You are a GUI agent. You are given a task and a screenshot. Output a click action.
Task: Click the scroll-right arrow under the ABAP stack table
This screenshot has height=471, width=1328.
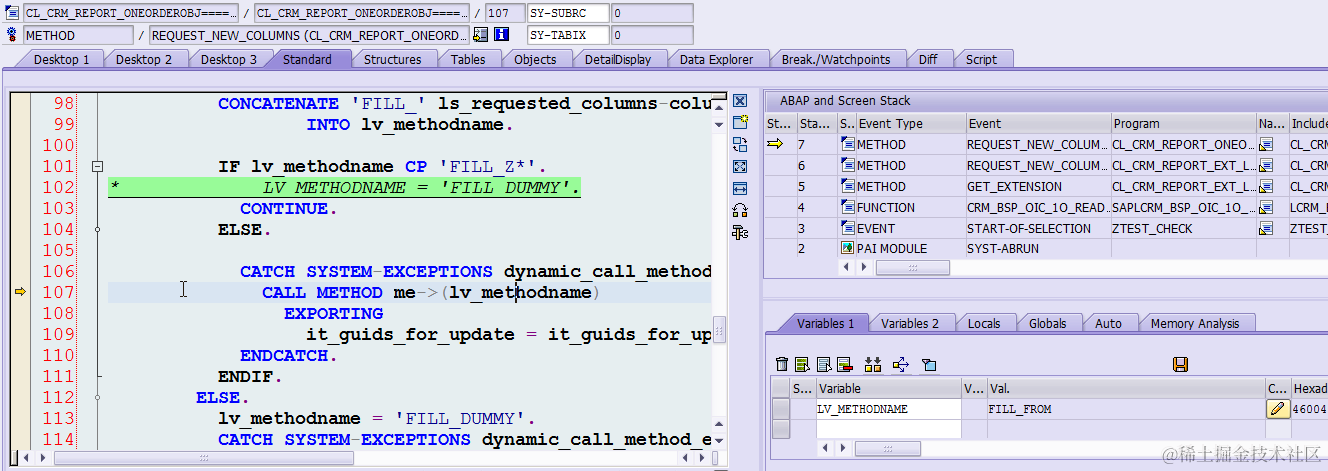[x=866, y=268]
